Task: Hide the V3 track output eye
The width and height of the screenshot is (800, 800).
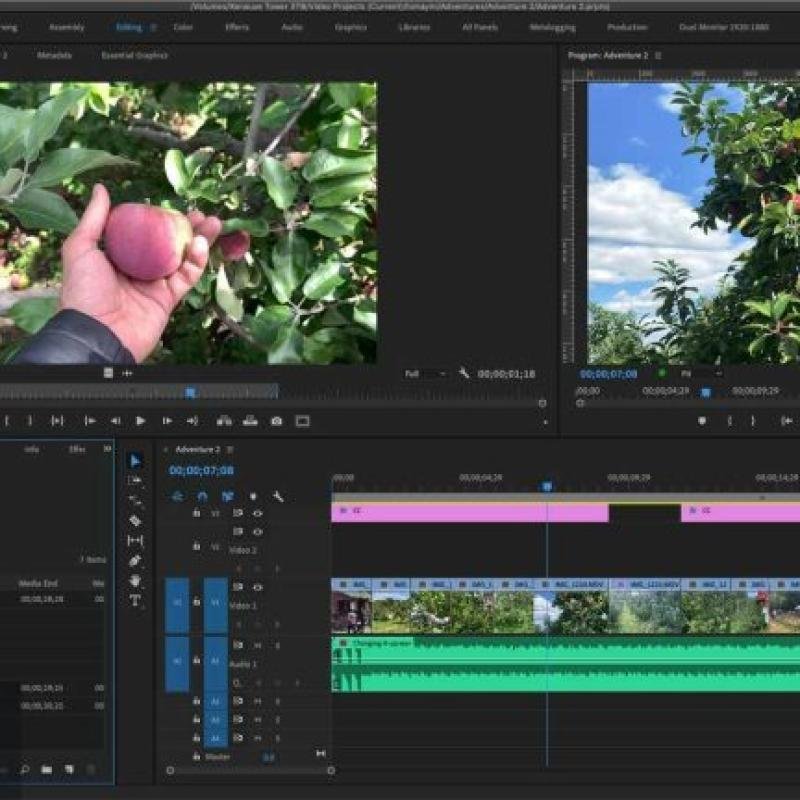Action: [258, 513]
